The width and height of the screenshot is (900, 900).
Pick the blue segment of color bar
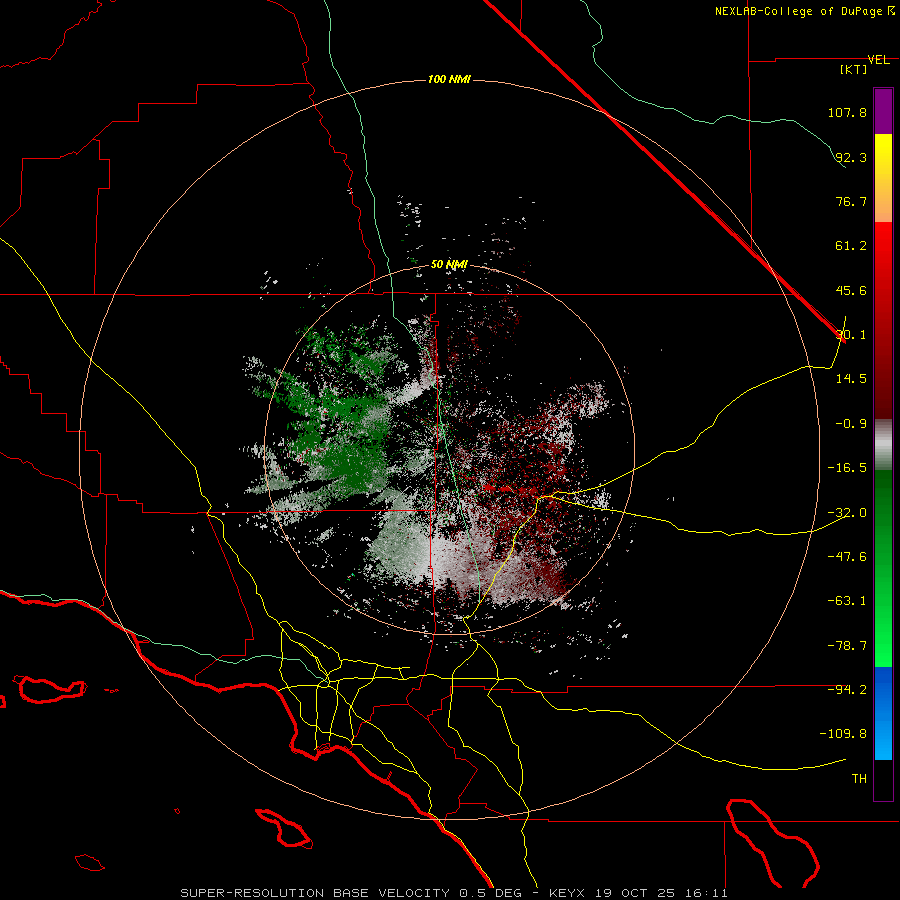point(883,713)
